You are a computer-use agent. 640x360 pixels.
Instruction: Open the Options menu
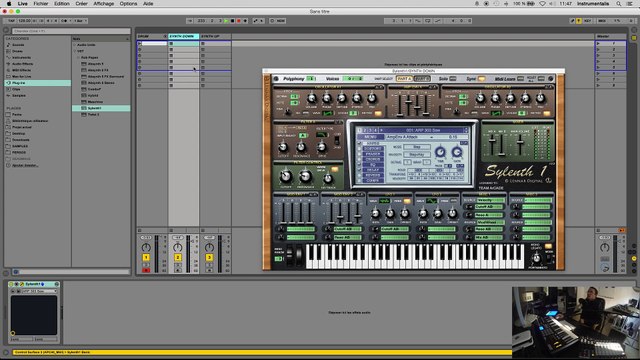(128, 4)
